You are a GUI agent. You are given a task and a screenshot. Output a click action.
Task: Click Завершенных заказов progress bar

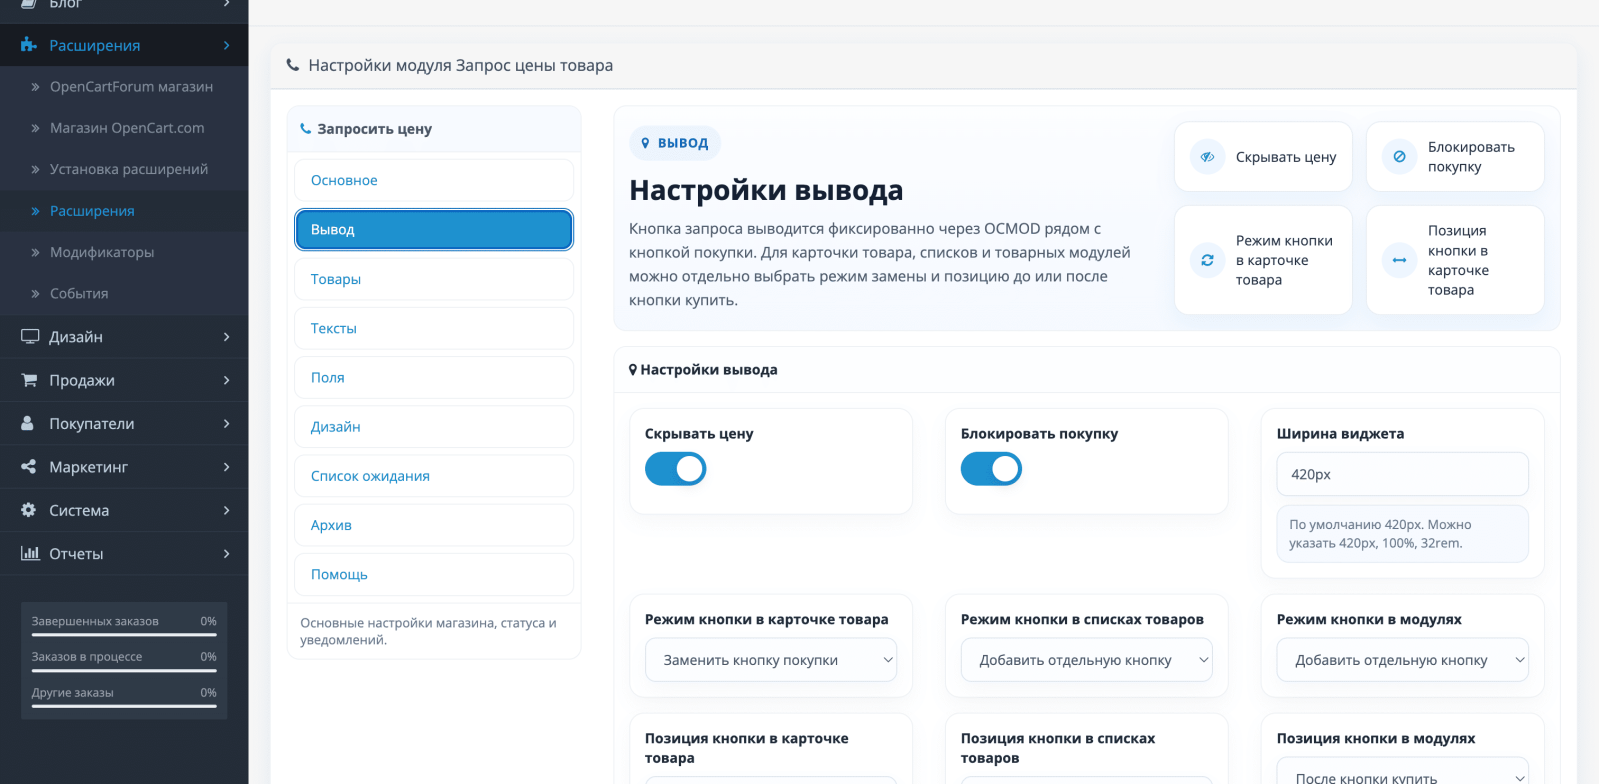pyautogui.click(x=124, y=634)
